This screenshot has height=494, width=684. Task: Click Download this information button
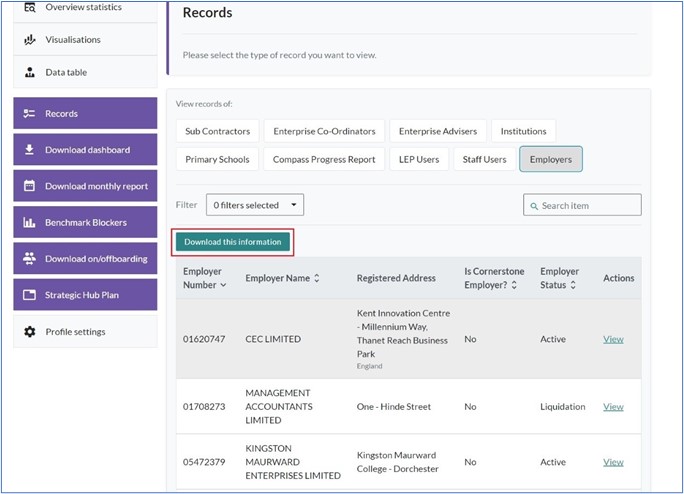click(233, 242)
